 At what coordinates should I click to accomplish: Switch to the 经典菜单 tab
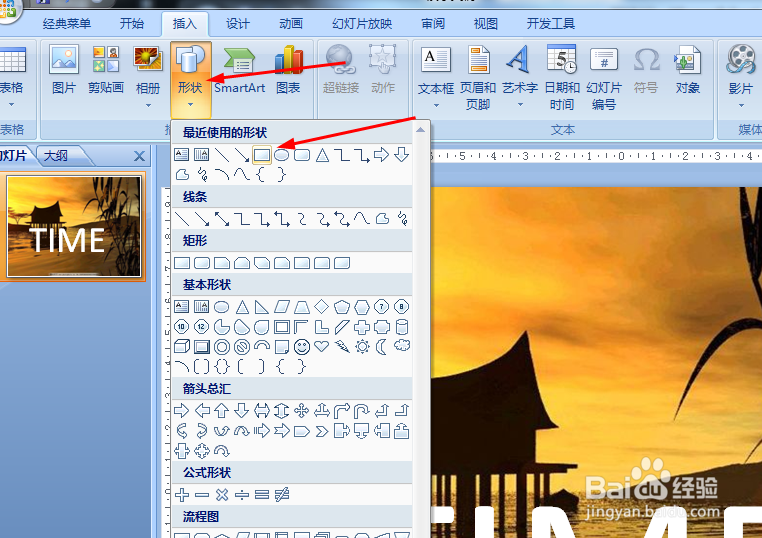(67, 23)
